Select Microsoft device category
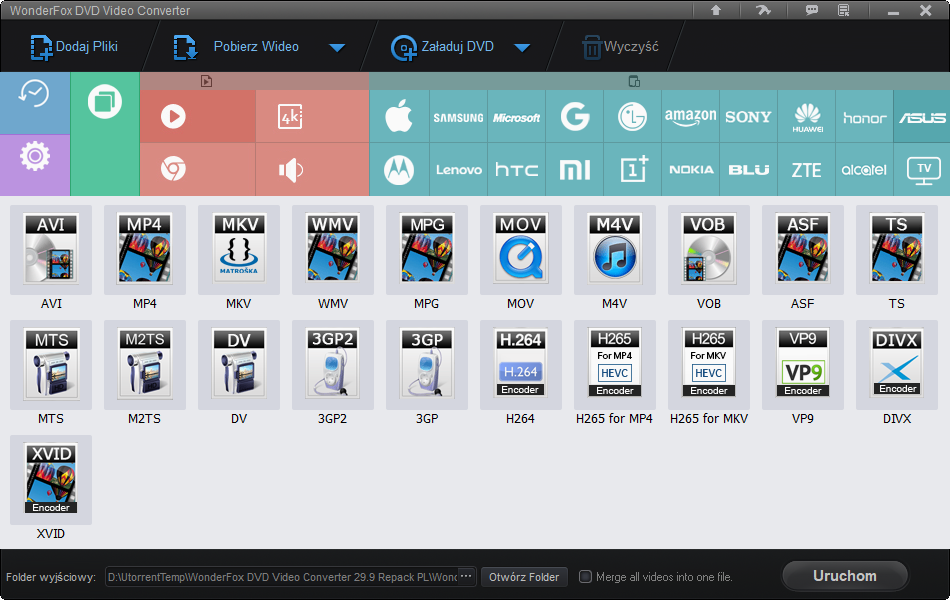Image resolution: width=950 pixels, height=600 pixels. tap(516, 116)
